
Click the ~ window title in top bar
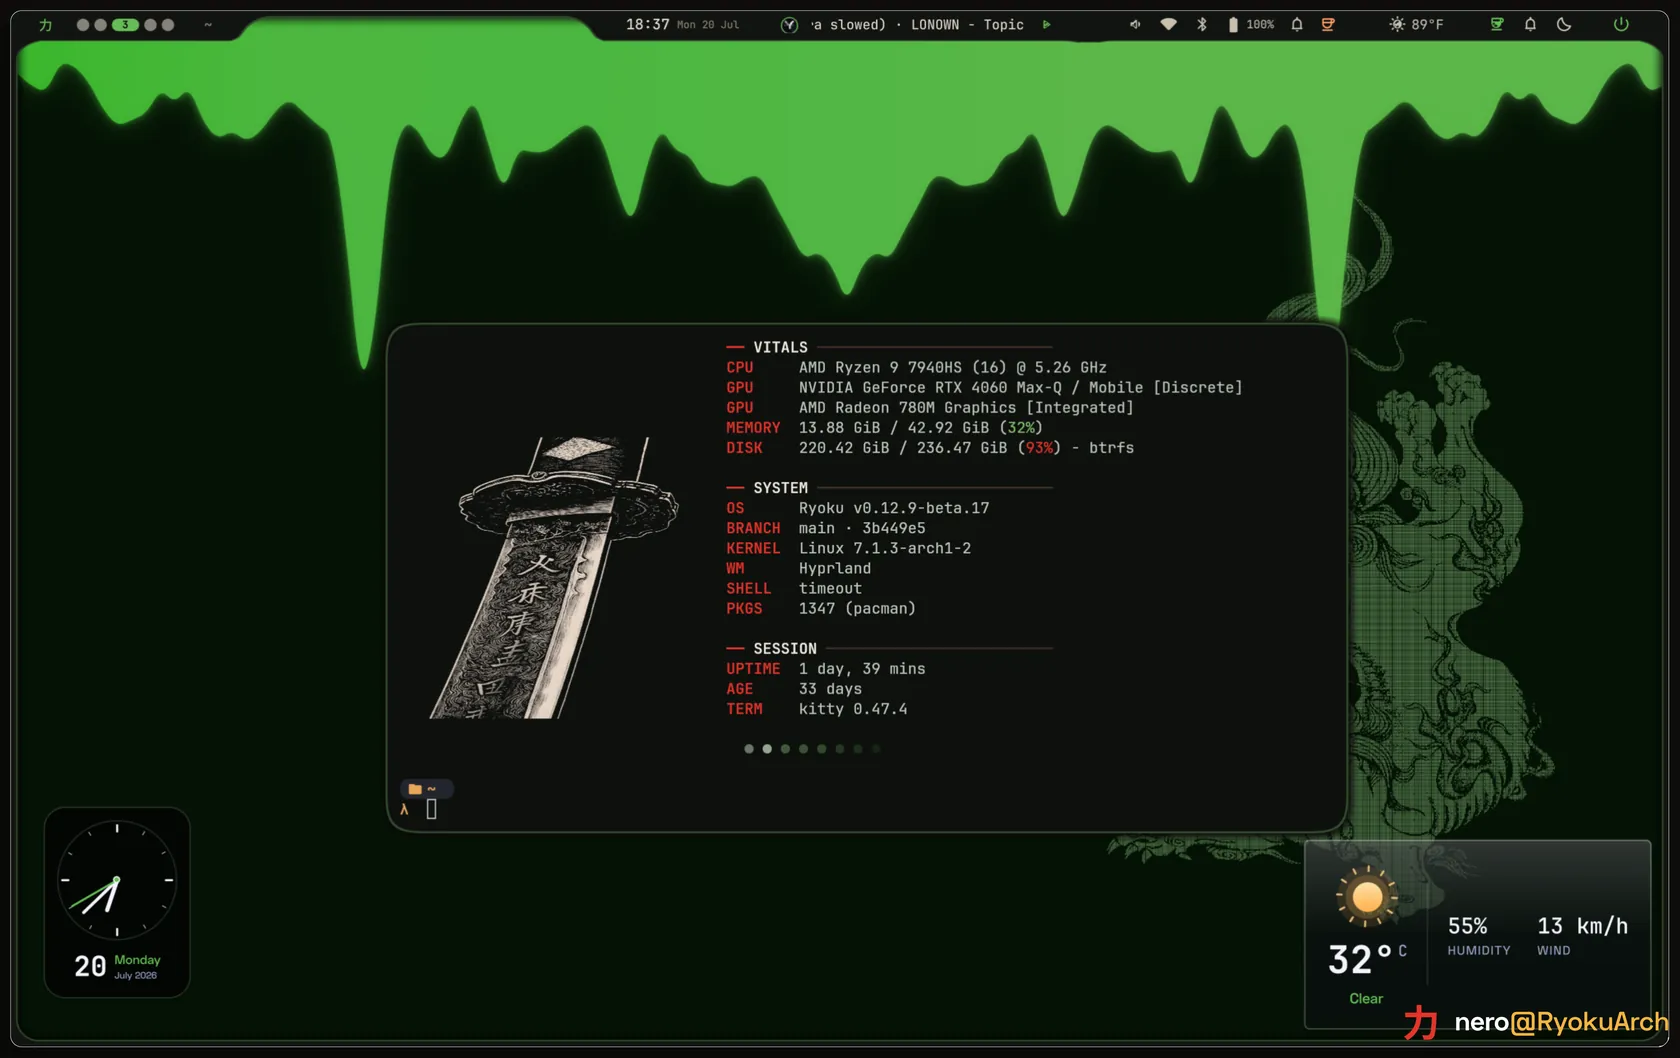pyautogui.click(x=208, y=25)
